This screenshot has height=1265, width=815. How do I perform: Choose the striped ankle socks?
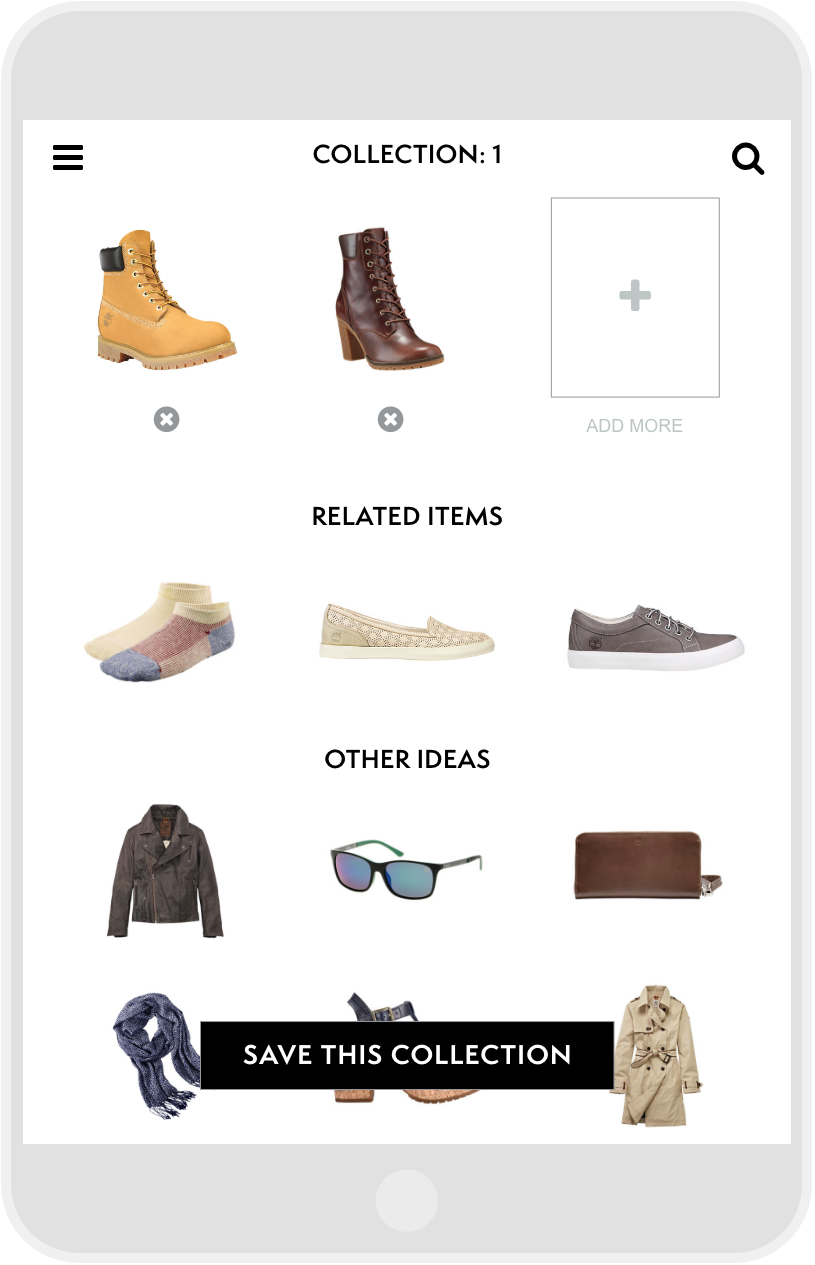(160, 630)
